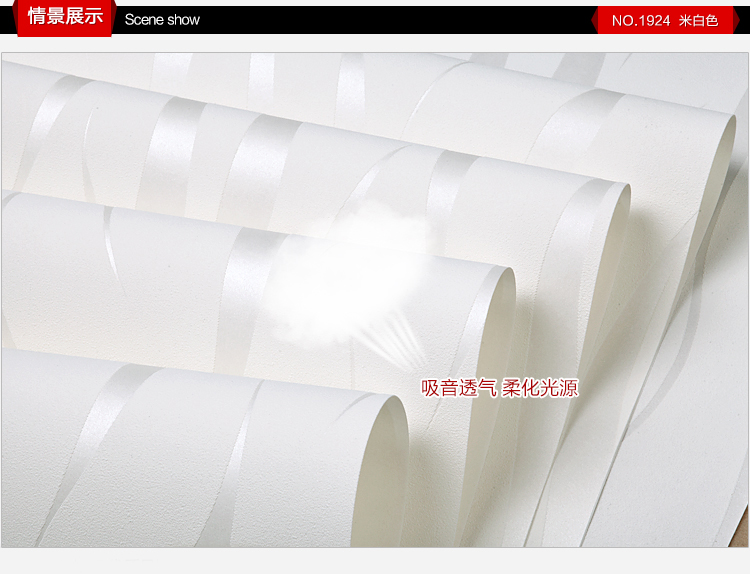The width and height of the screenshot is (750, 574).
Task: Open the wallpaper rolls product photo
Action: [x=375, y=300]
